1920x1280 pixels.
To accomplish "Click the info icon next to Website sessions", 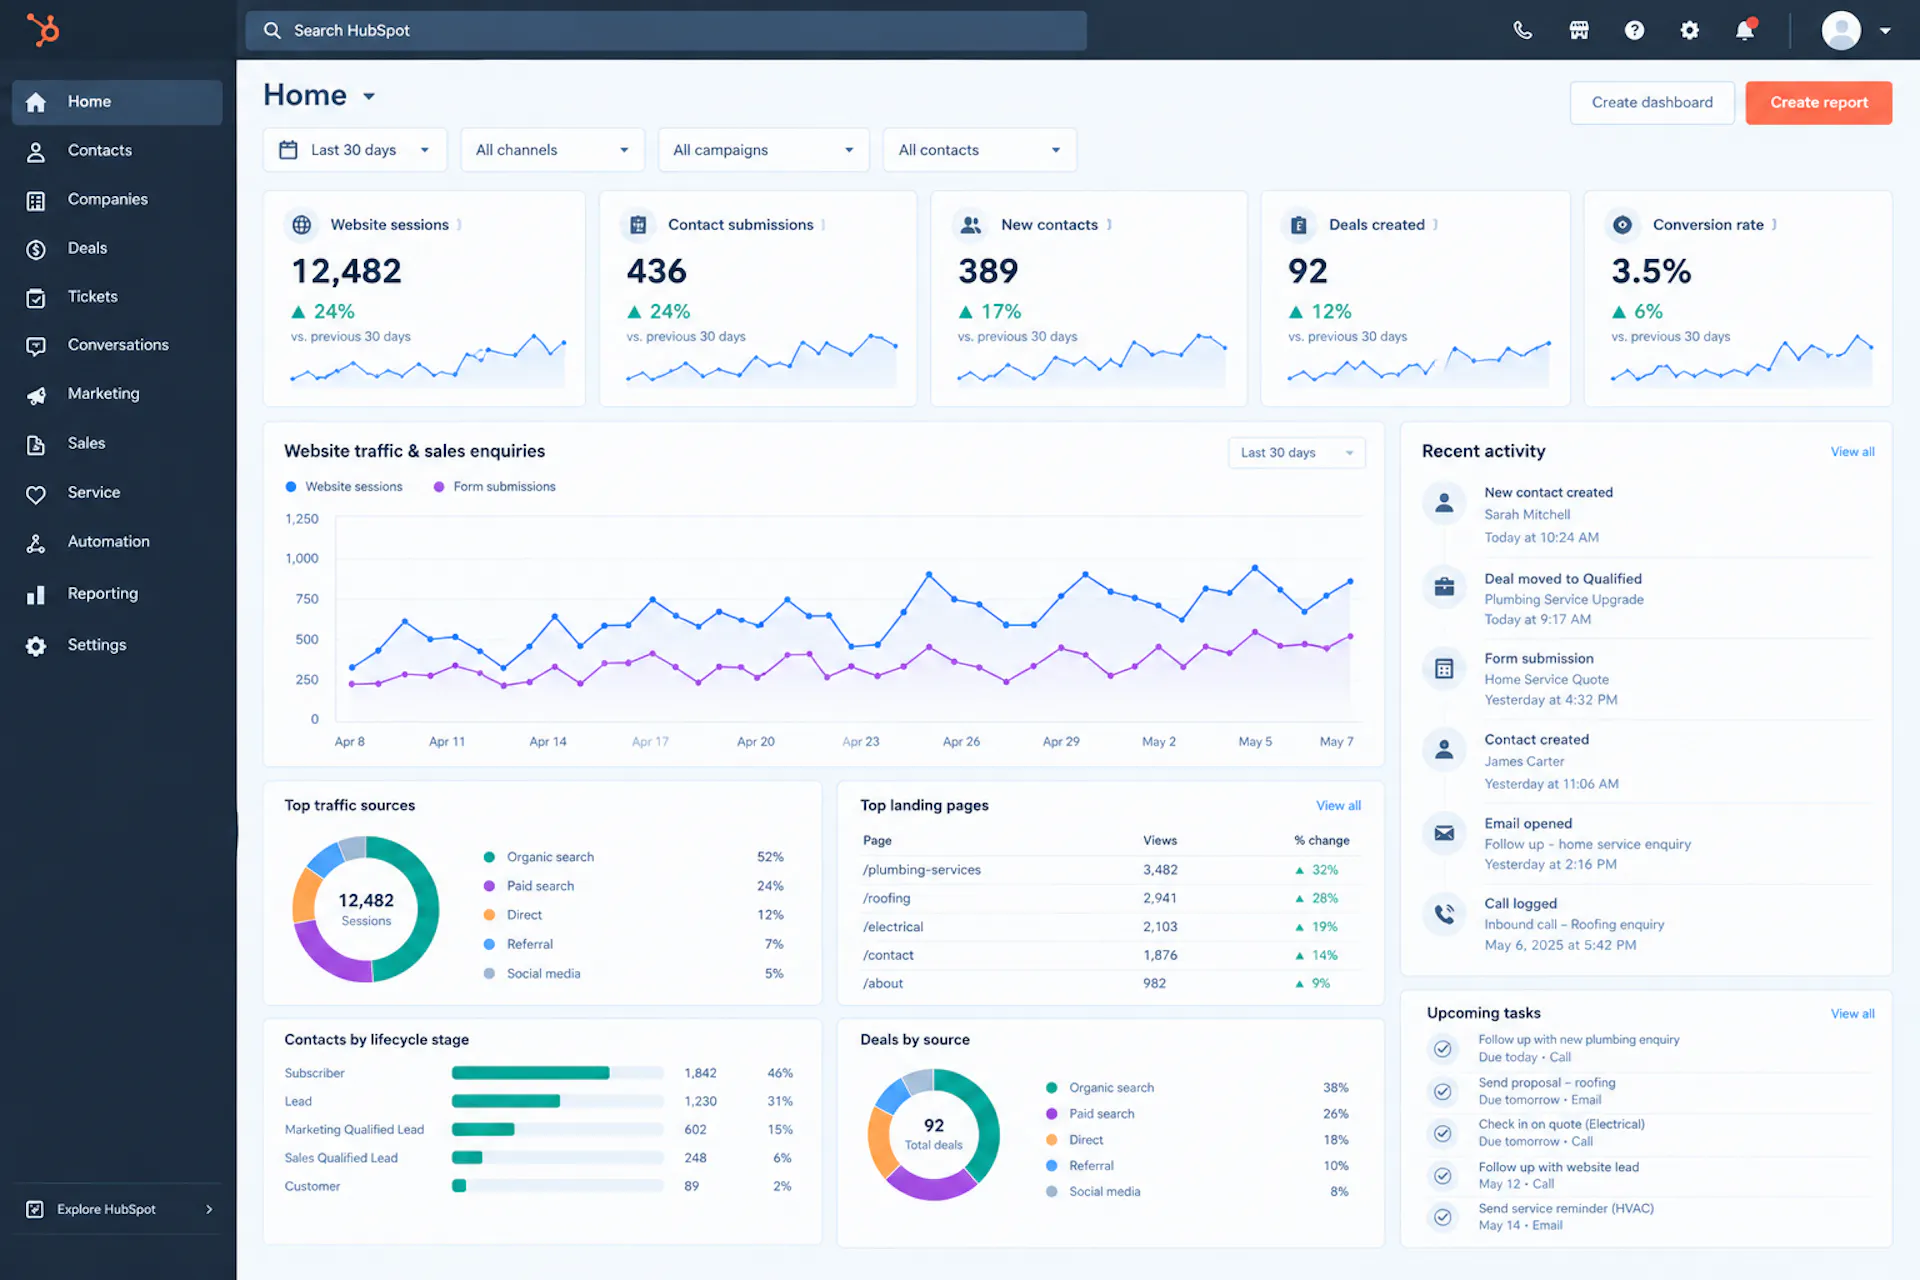I will coord(459,225).
